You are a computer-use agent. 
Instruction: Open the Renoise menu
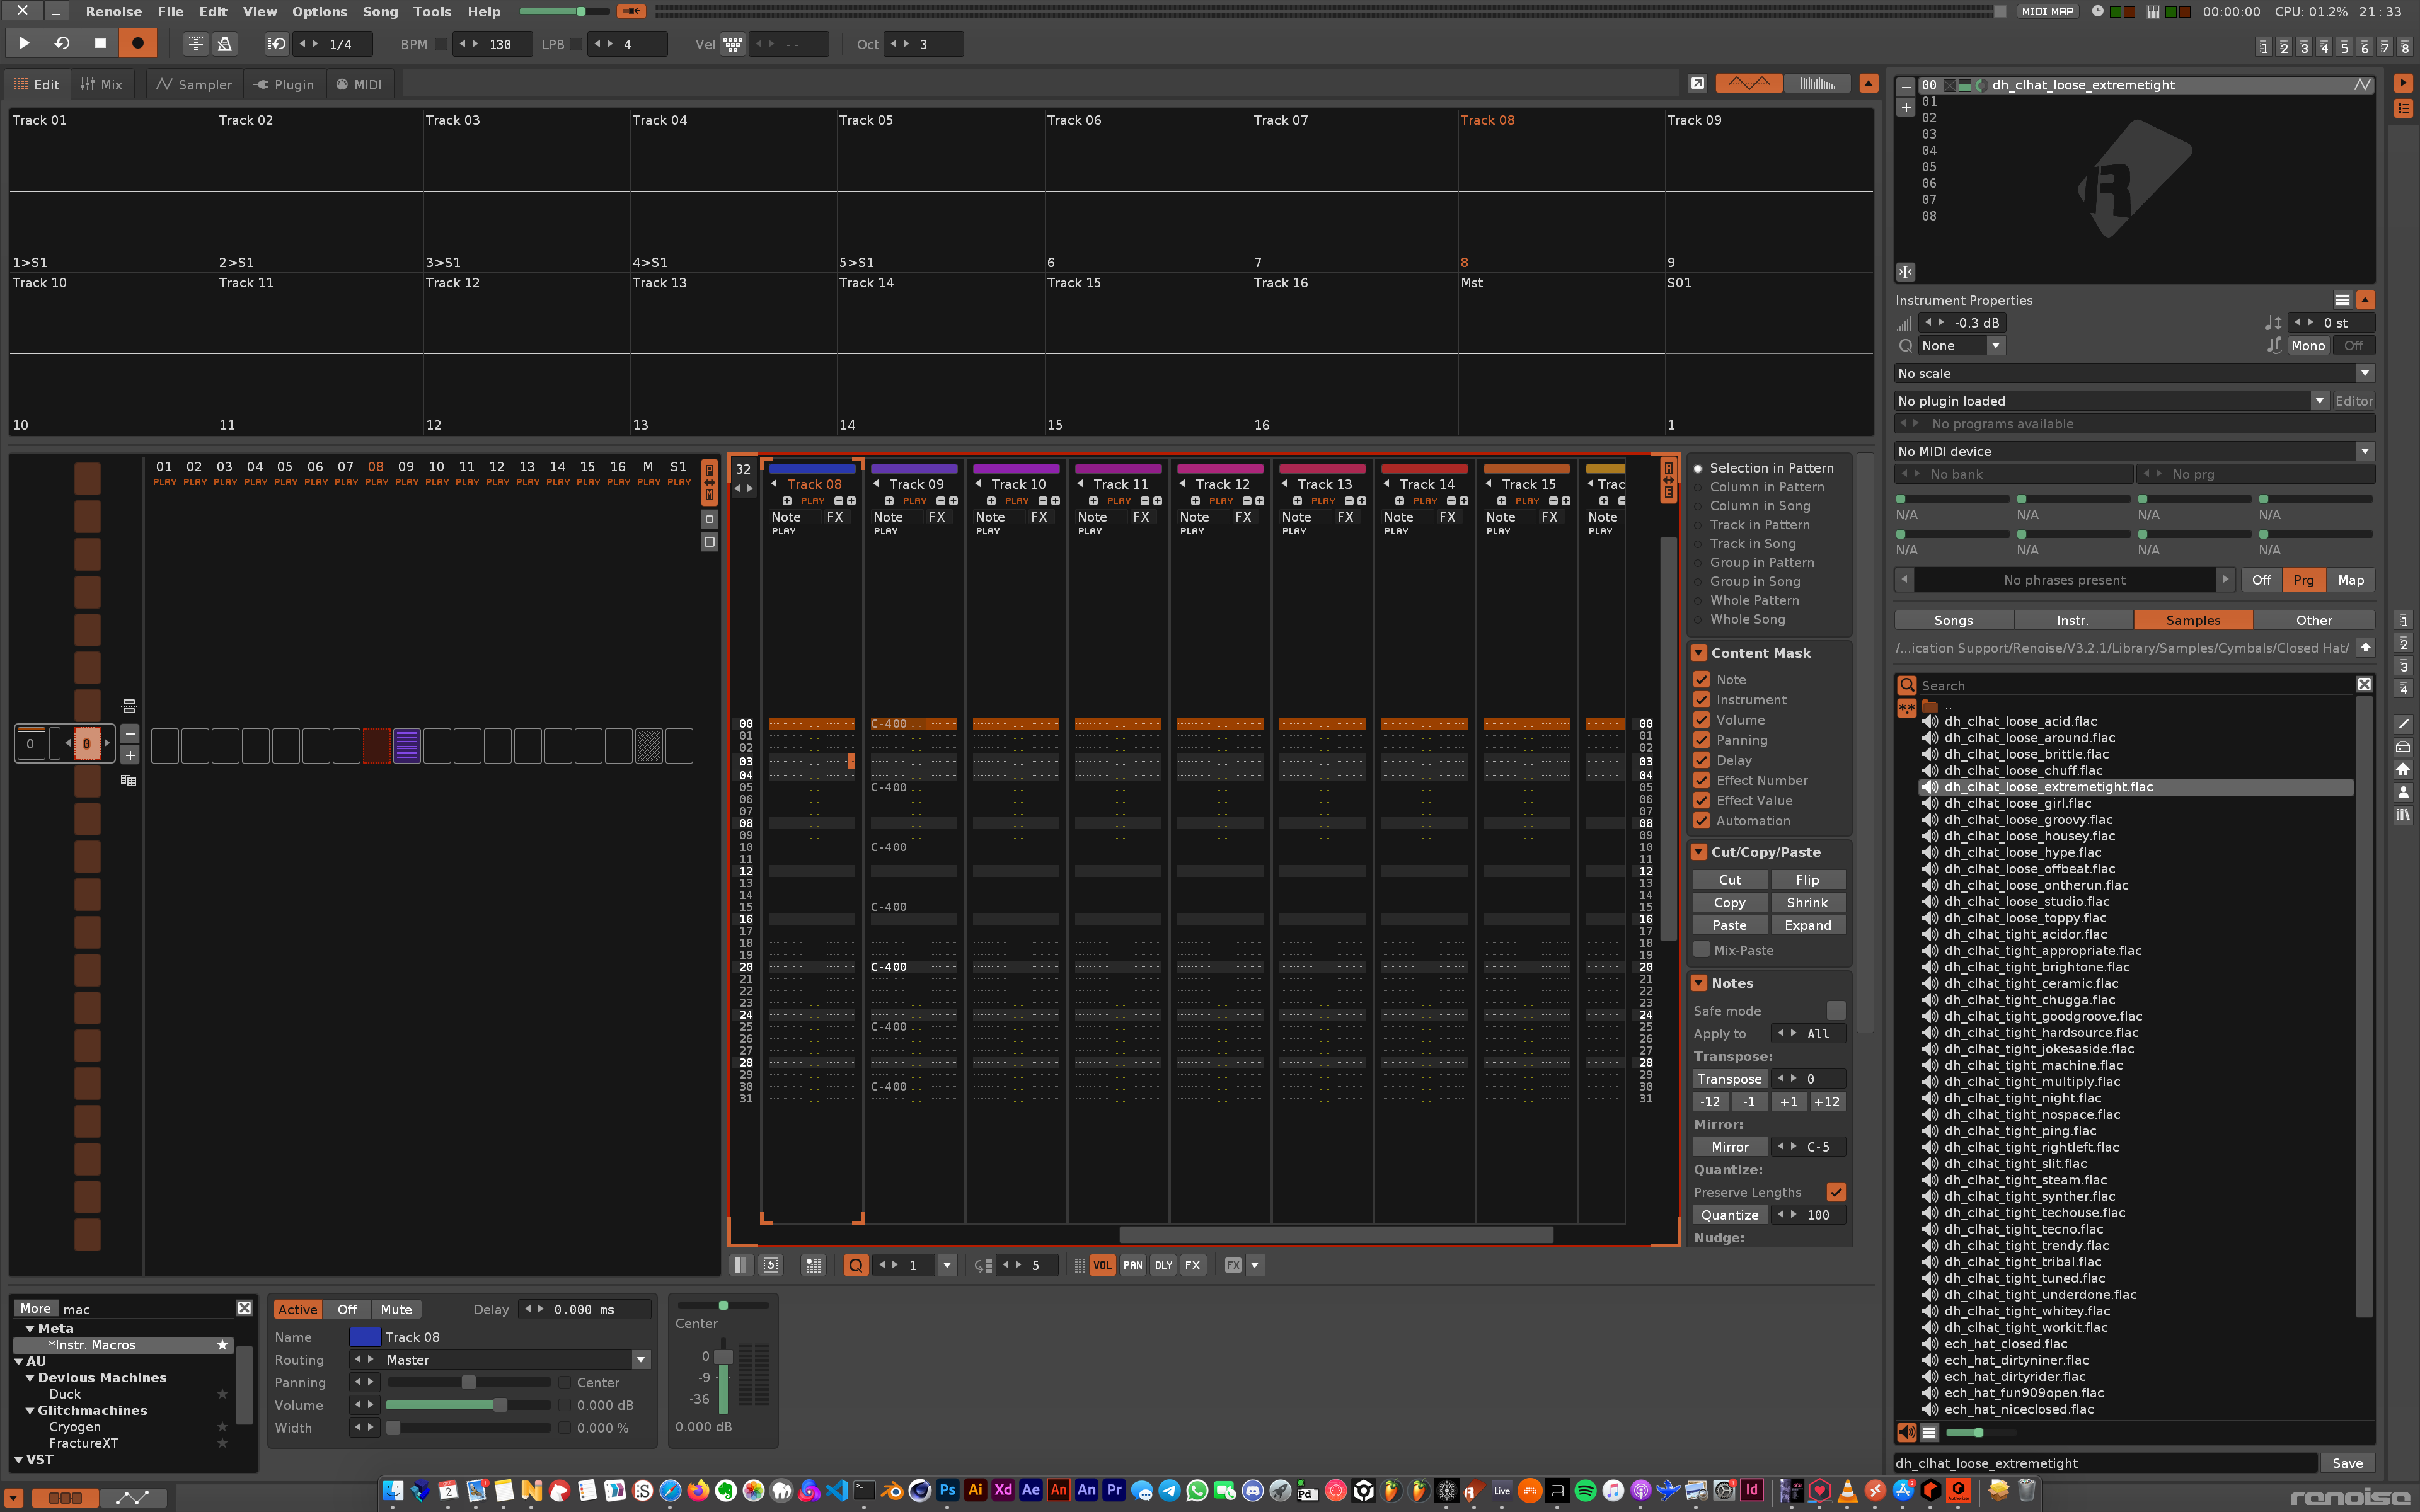[113, 11]
